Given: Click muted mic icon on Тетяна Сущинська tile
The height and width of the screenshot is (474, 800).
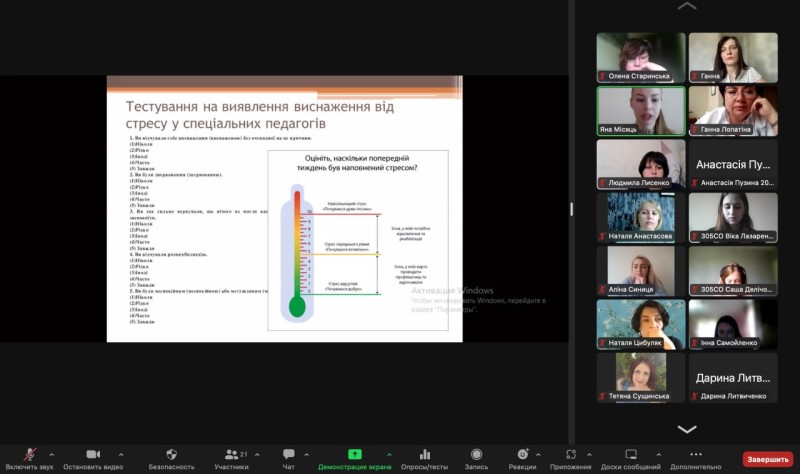Looking at the screenshot, I should pyautogui.click(x=603, y=396).
